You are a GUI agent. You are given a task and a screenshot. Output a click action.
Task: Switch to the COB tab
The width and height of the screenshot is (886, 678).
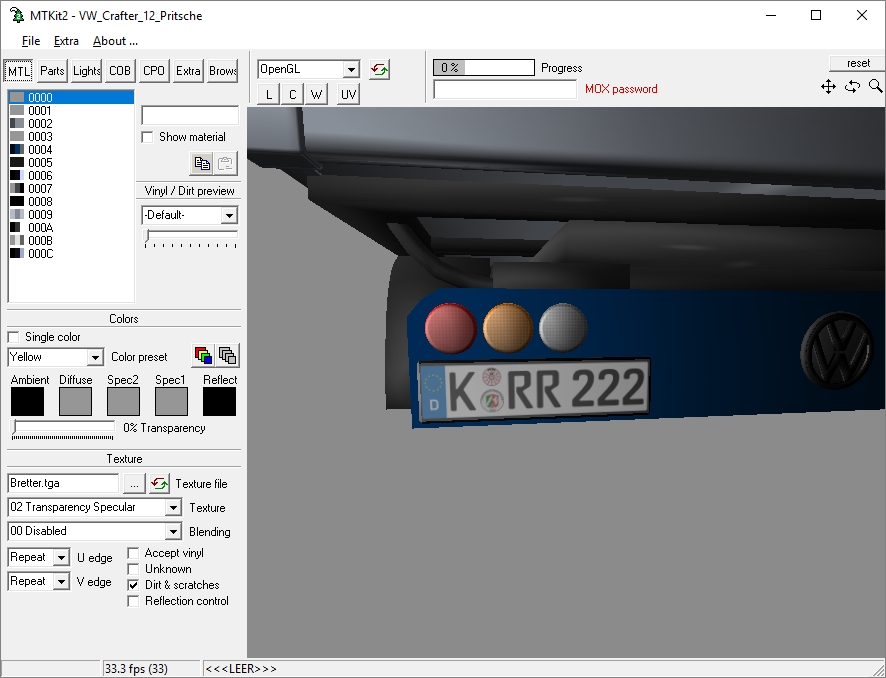coord(120,71)
